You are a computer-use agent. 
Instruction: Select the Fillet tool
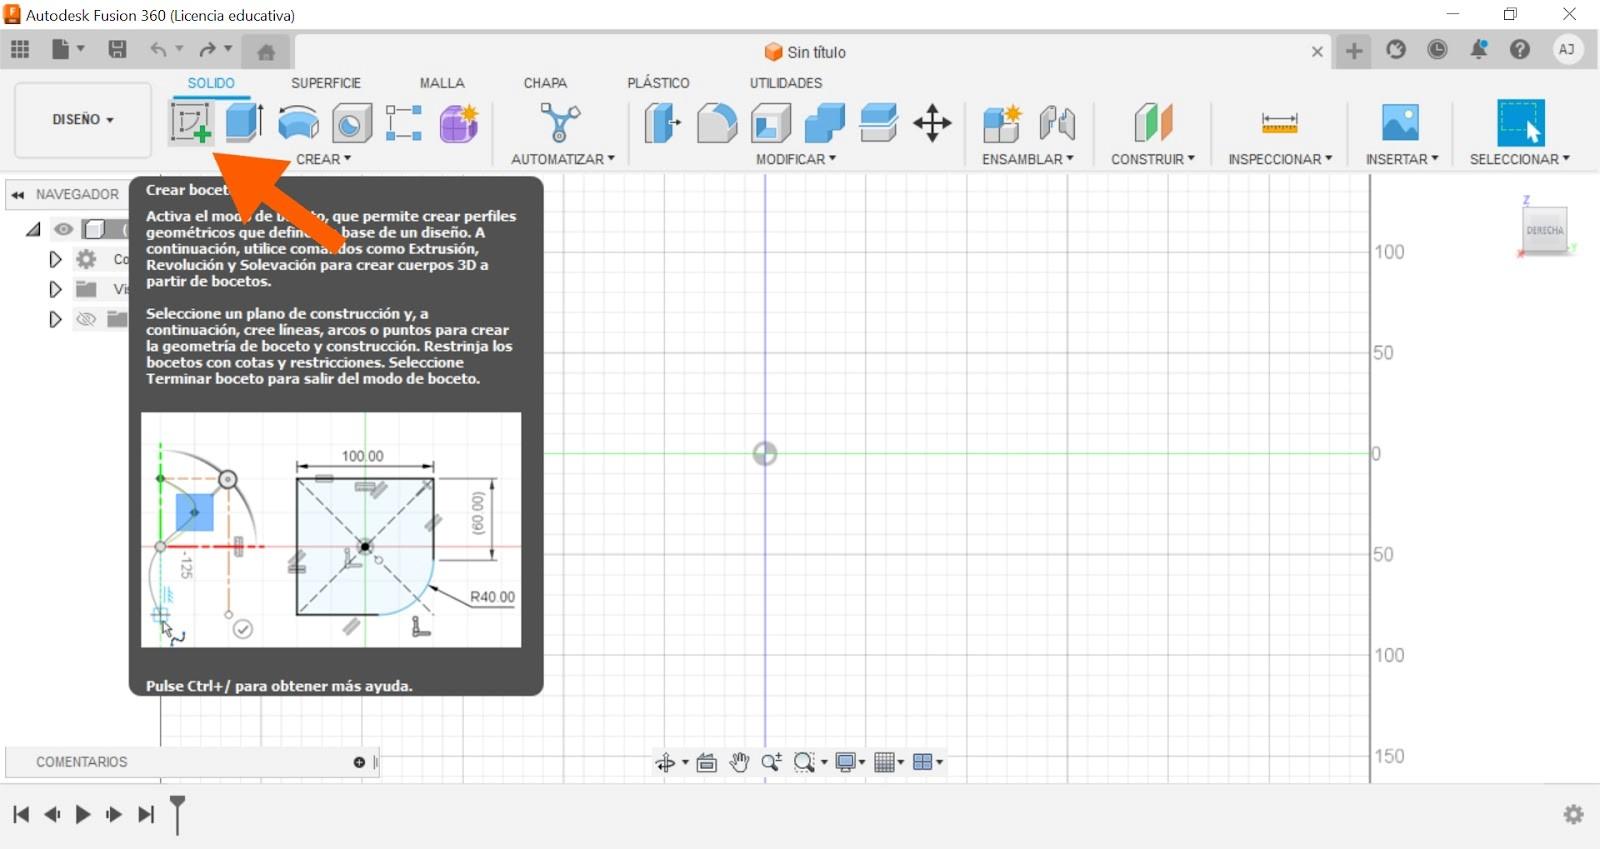click(x=717, y=123)
